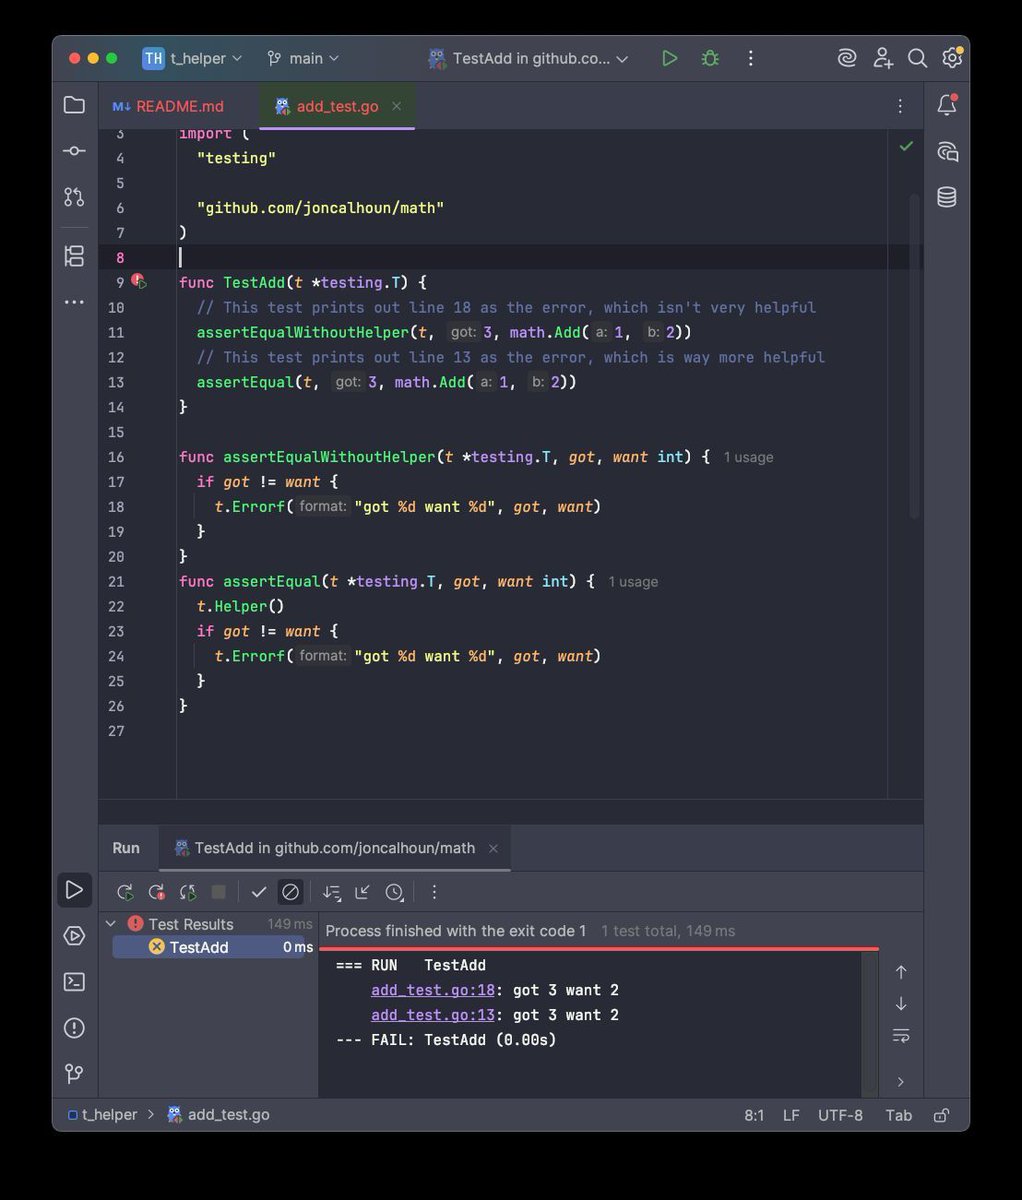Expand more console actions chevron
This screenshot has width=1022, height=1200.
(901, 1081)
